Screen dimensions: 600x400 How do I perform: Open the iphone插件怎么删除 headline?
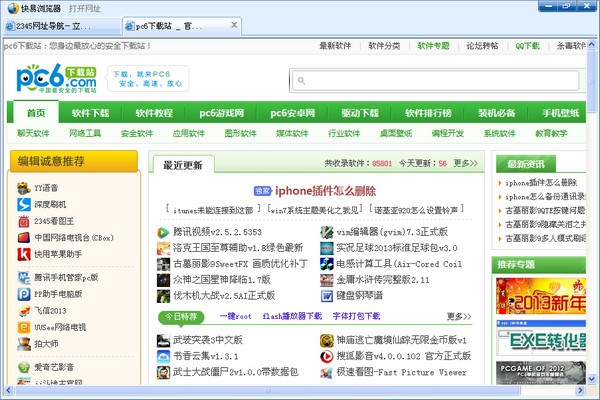pos(325,191)
